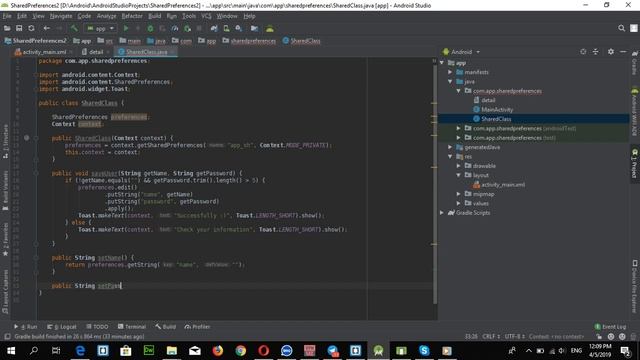Run the app with green play icon
Screen dimensions: 640x360
[126, 28]
